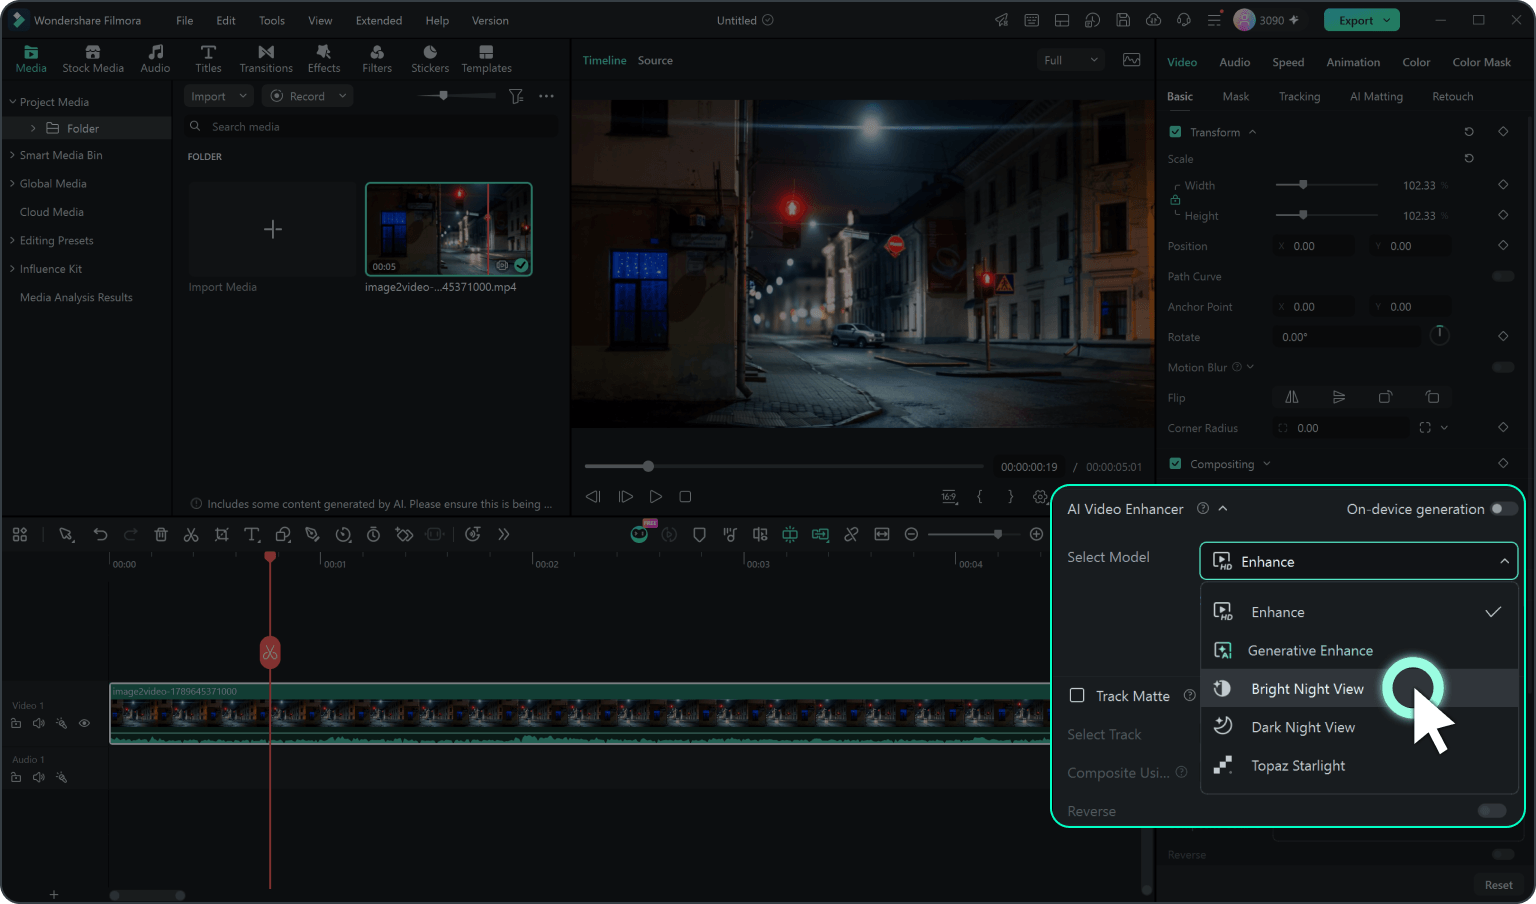Open the Filters panel
The image size is (1536, 904).
click(x=377, y=59)
